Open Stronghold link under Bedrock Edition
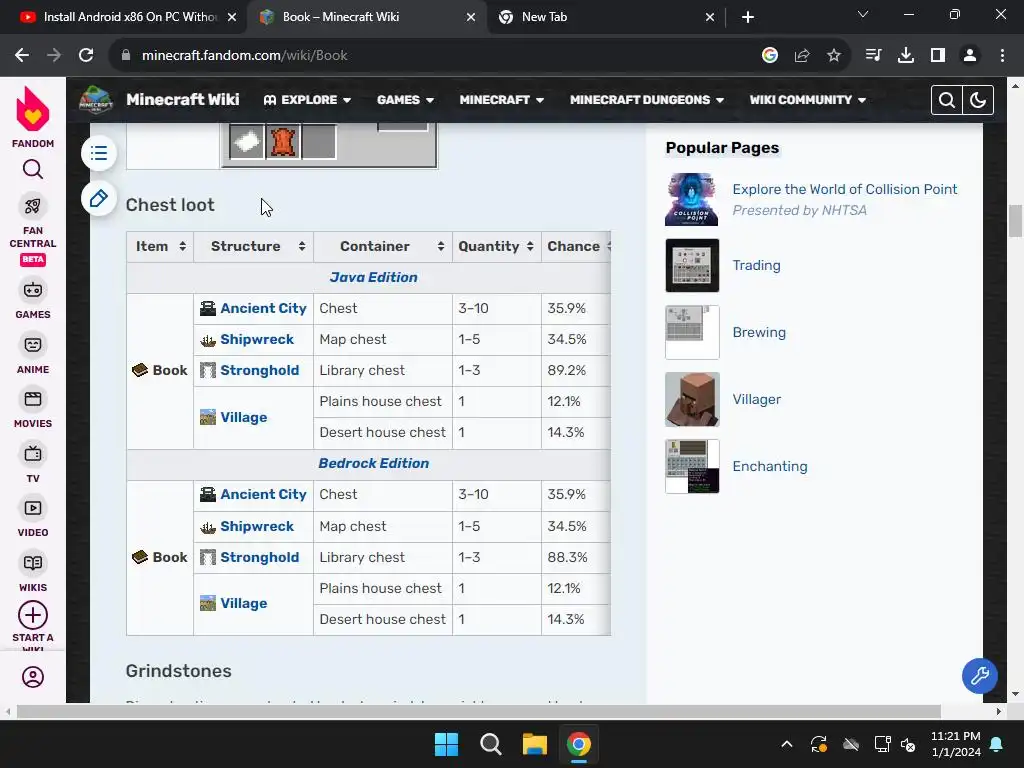 [x=259, y=557]
